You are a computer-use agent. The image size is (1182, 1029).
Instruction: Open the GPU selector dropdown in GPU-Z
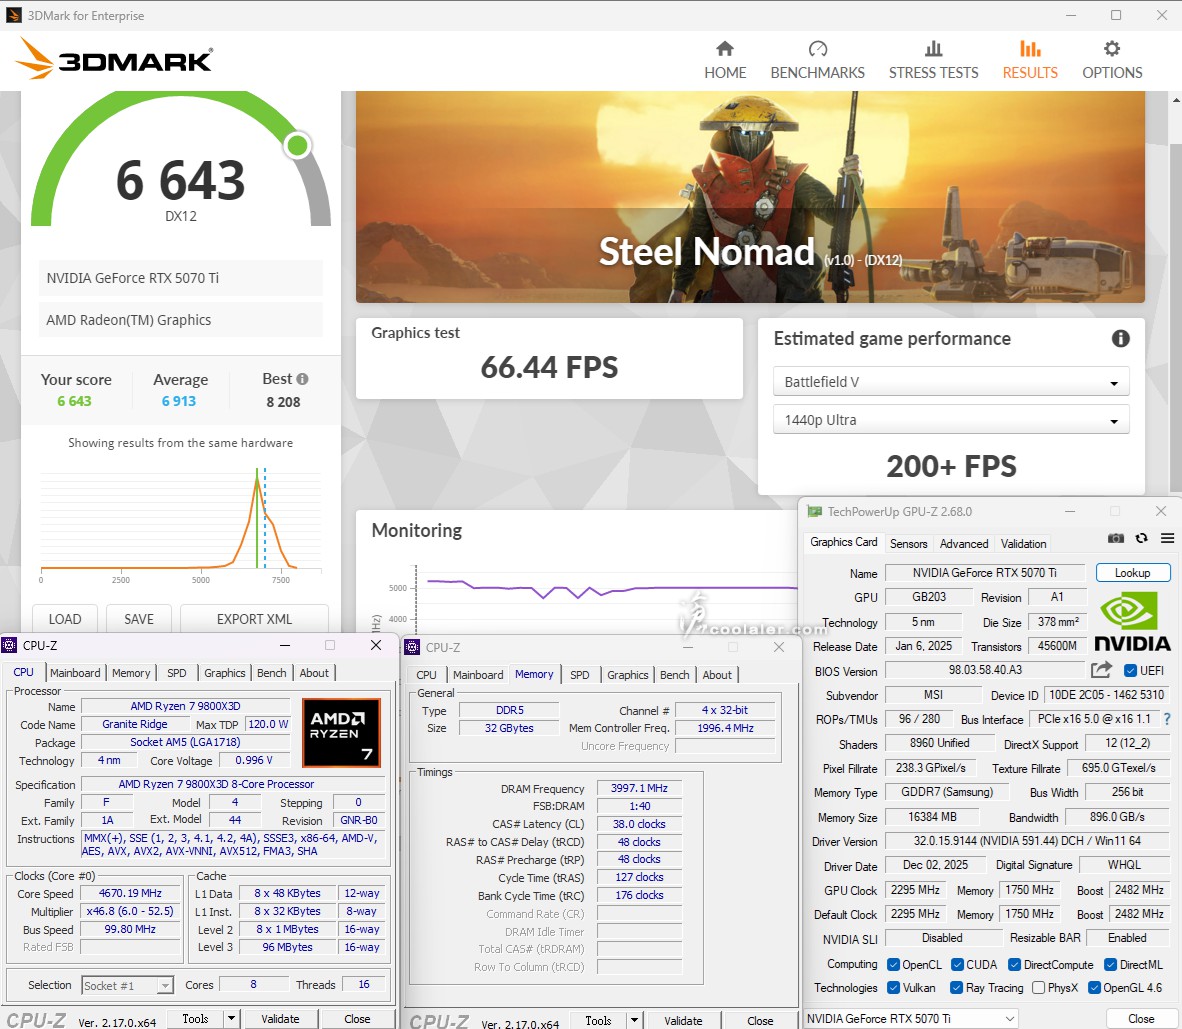[911, 1018]
